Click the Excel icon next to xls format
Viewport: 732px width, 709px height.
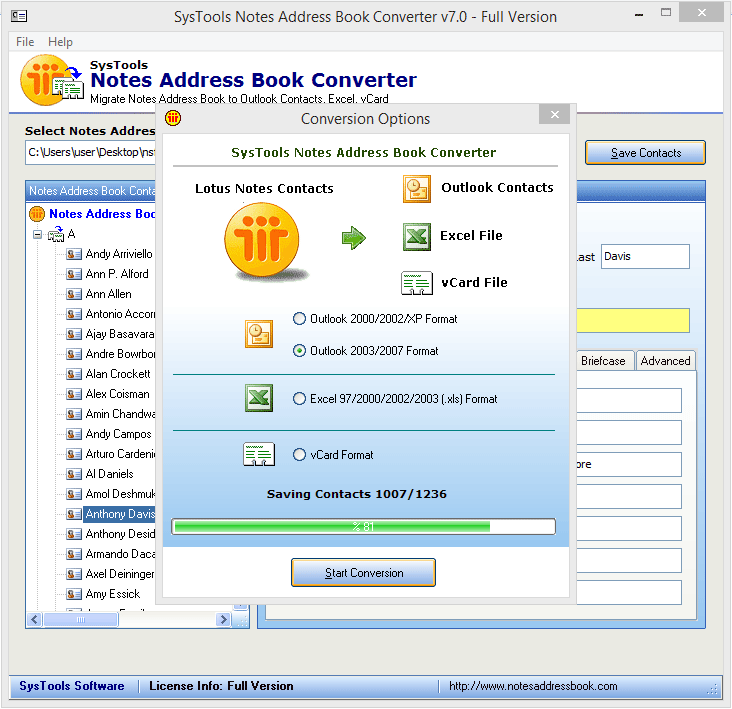point(259,398)
